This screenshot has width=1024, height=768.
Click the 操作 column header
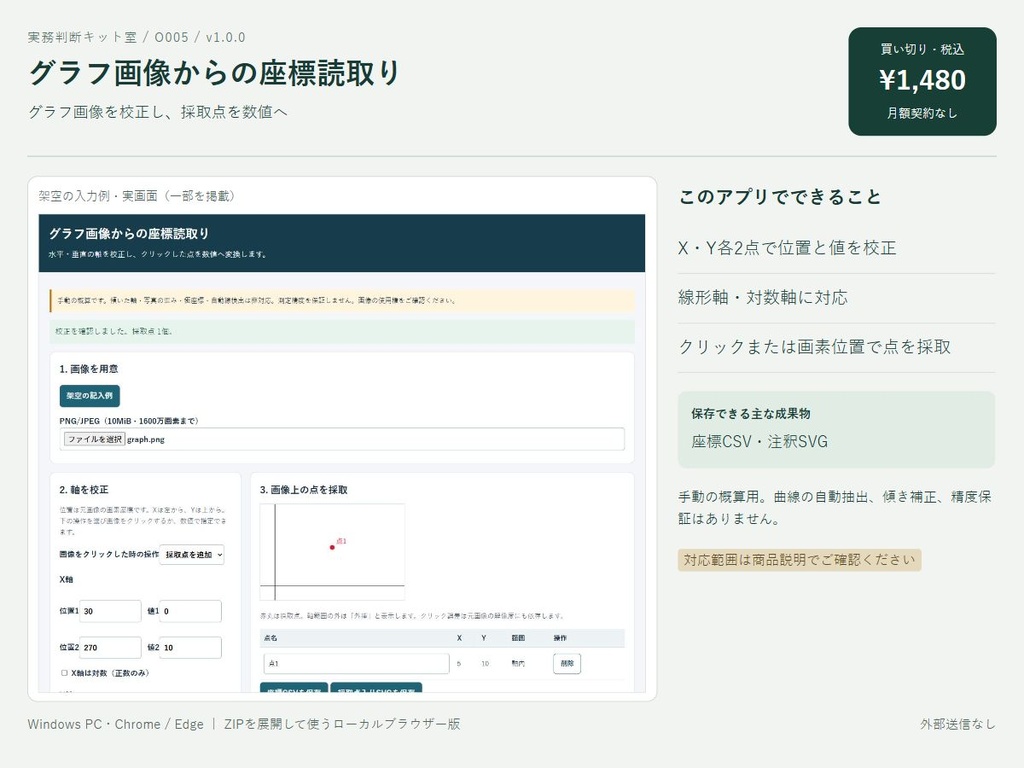coord(560,638)
